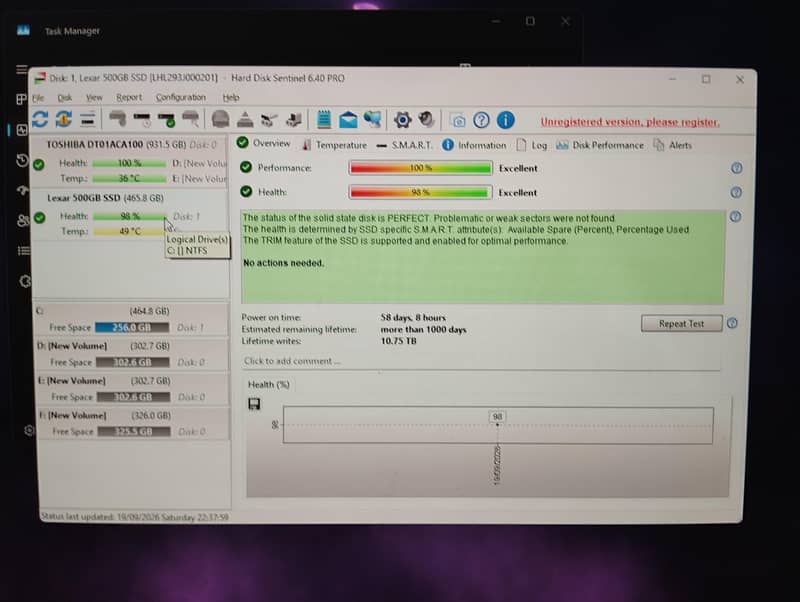Click the disk test icon with clock
The height and width of the screenshot is (602, 800).
click(142, 119)
